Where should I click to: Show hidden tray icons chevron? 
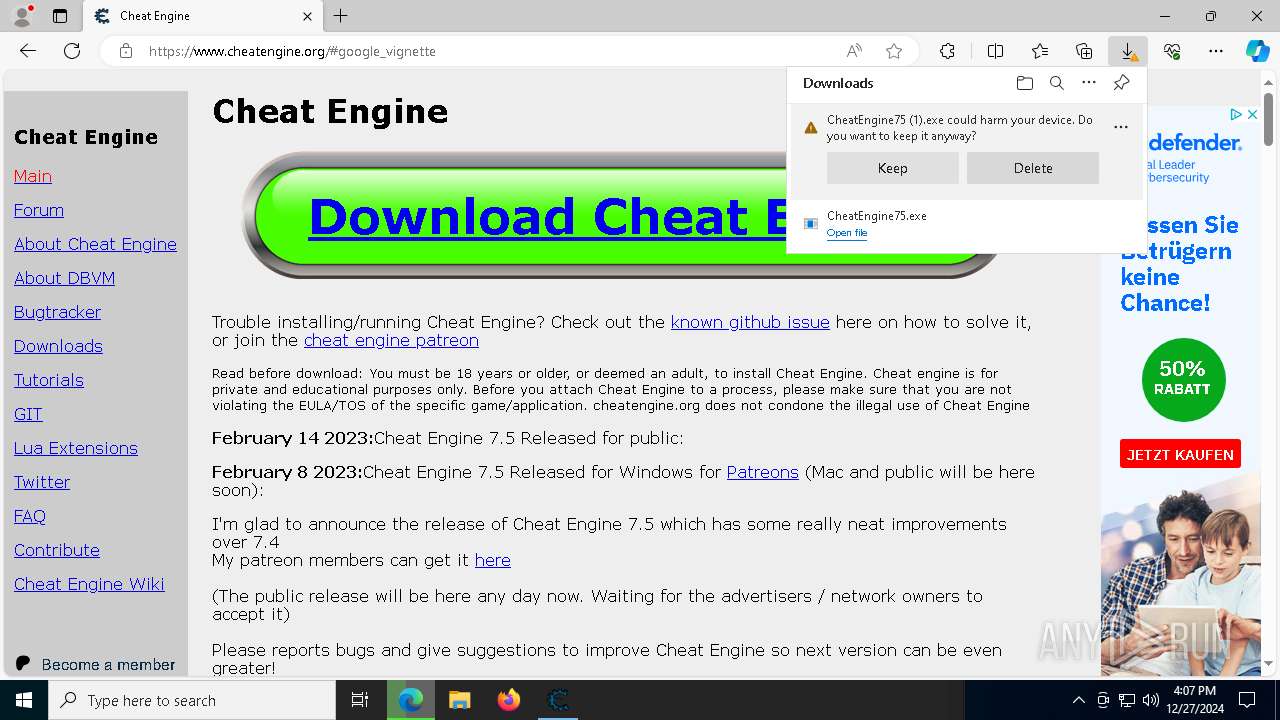[x=1078, y=700]
